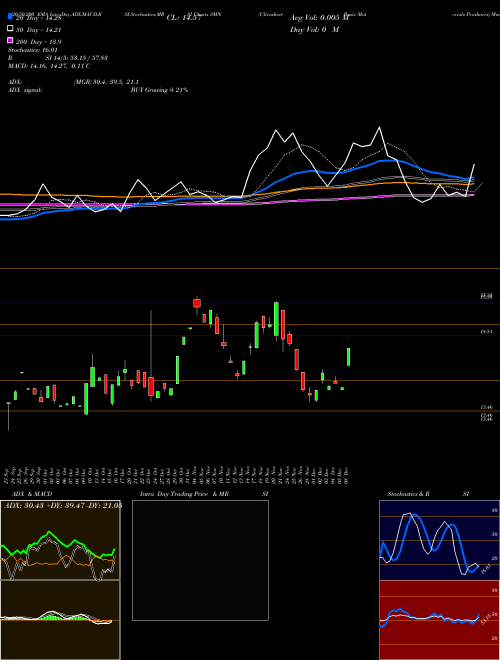Click the 'Stochastics & R' panel heading
500x660 pixels.
409,494
